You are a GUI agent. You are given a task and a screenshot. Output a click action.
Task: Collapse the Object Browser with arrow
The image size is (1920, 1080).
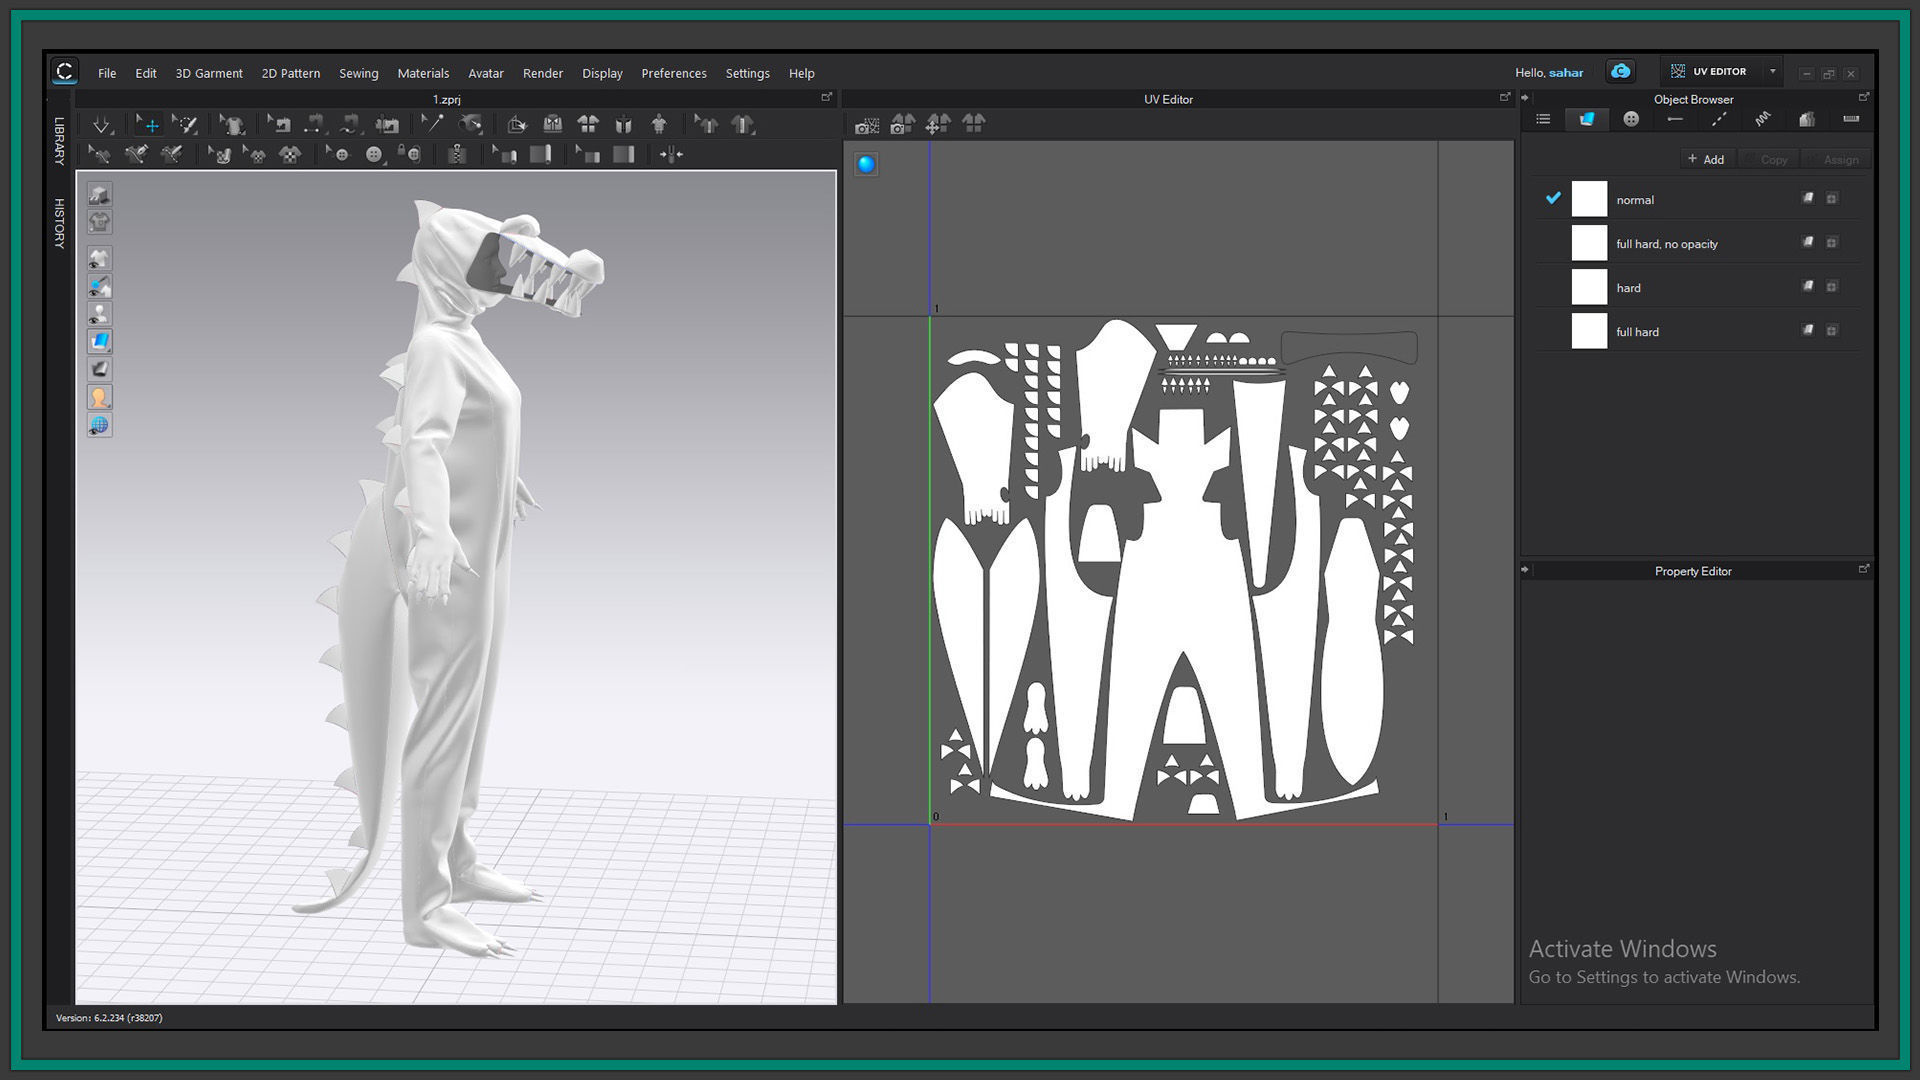pos(1525,98)
